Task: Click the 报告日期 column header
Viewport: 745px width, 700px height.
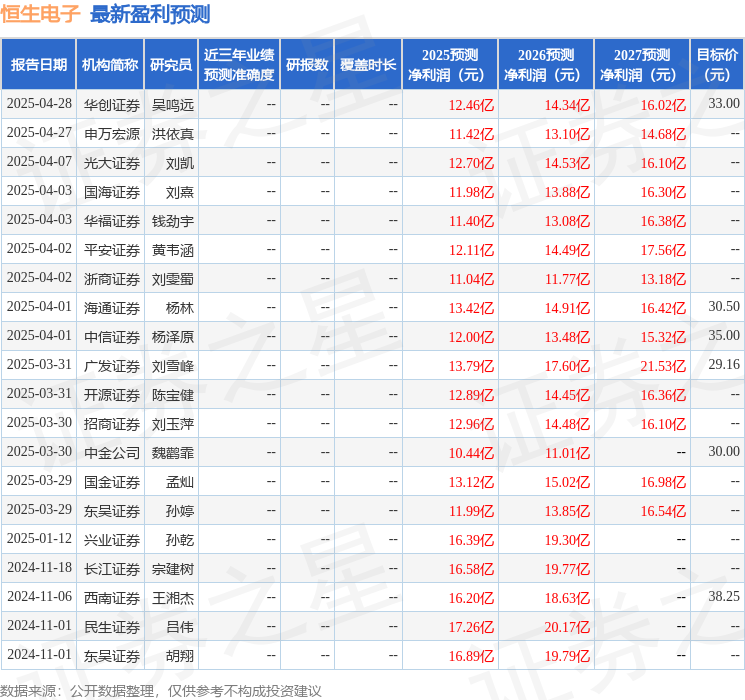Action: [x=38, y=65]
